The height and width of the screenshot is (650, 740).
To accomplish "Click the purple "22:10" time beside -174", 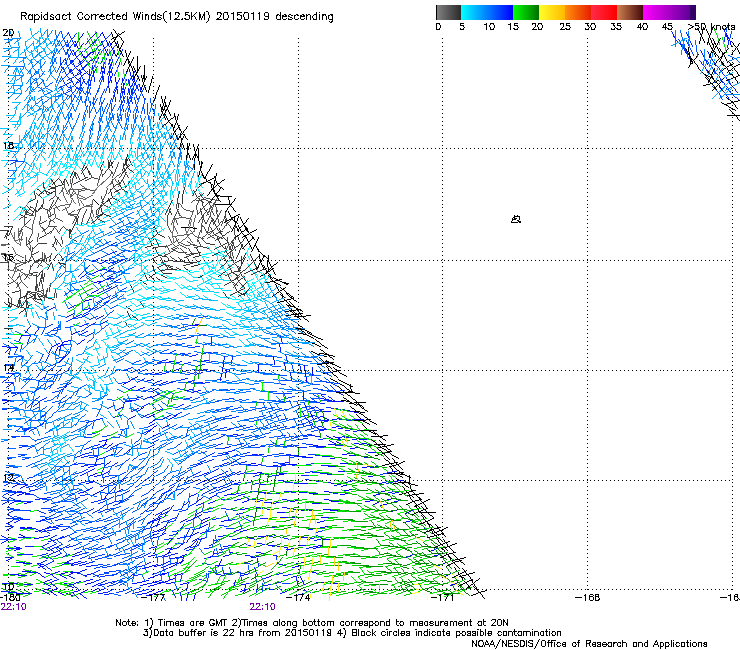I will [x=262, y=607].
